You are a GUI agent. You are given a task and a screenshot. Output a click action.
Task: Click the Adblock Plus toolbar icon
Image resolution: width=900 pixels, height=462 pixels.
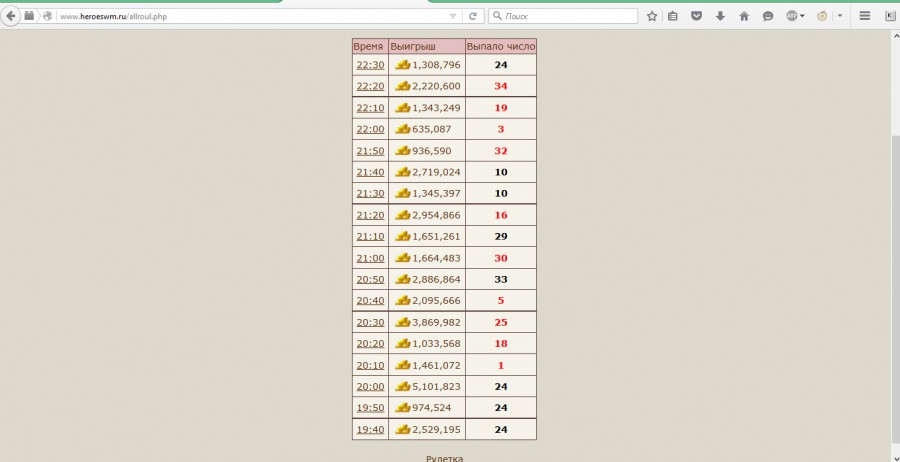[792, 16]
